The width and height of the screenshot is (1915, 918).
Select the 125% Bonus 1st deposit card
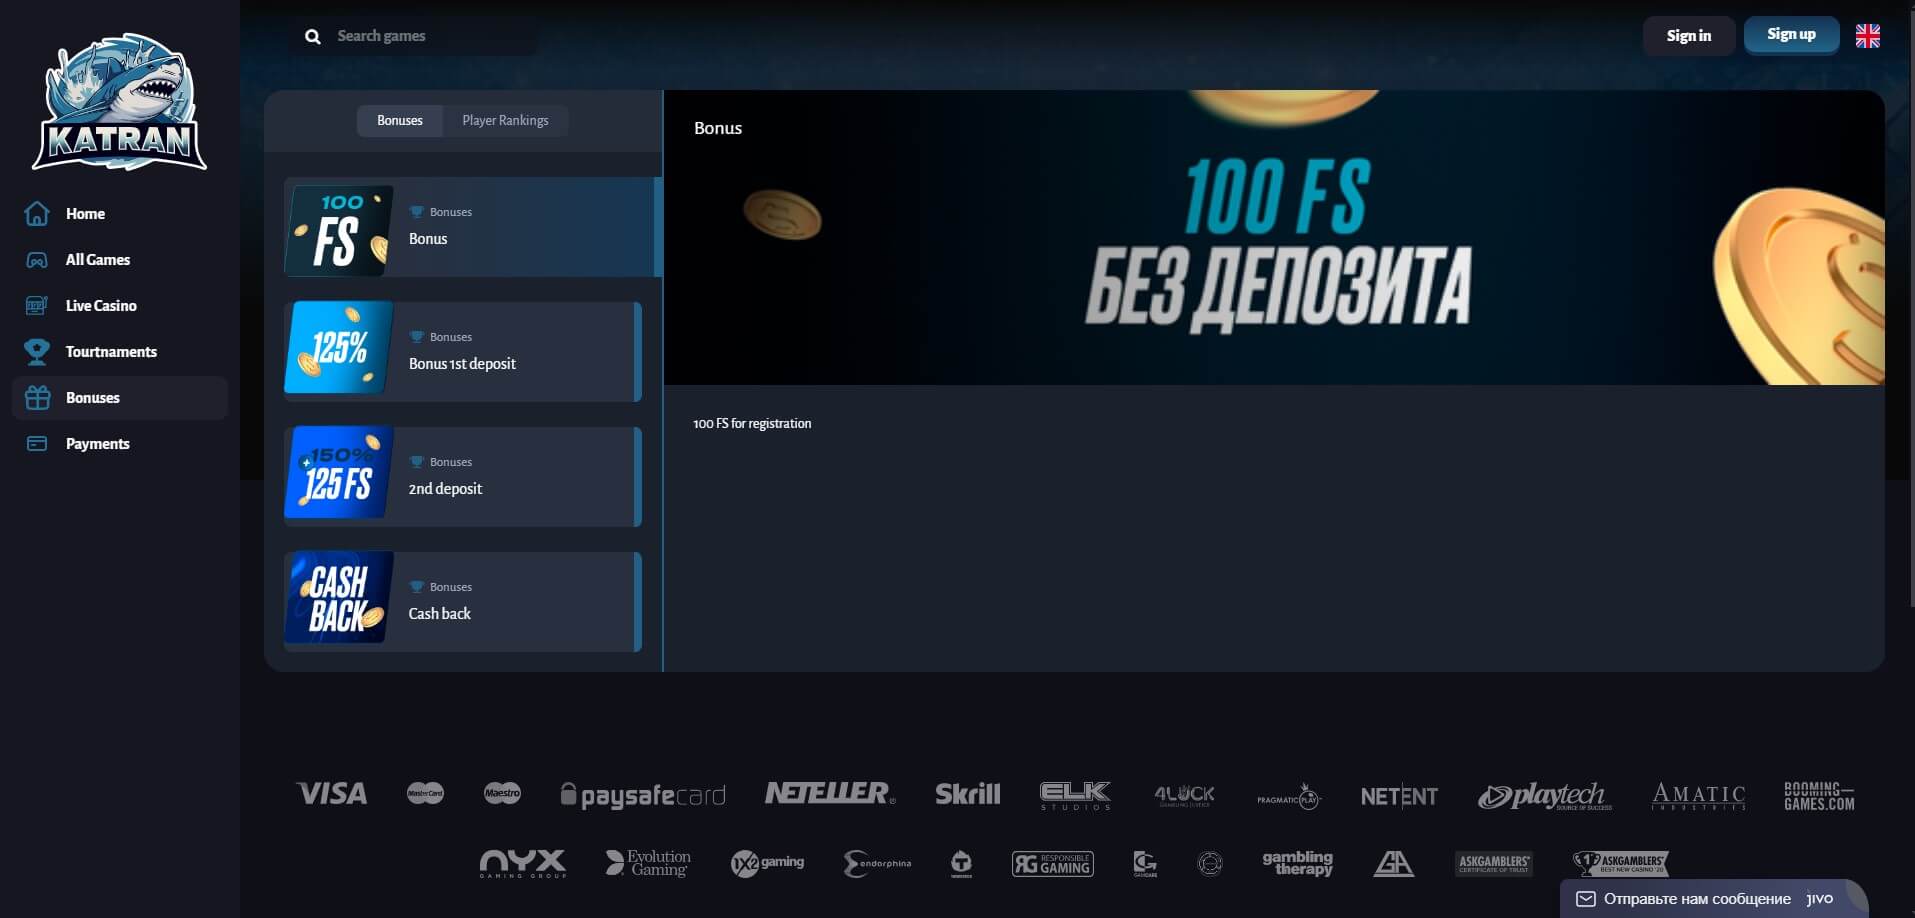463,352
